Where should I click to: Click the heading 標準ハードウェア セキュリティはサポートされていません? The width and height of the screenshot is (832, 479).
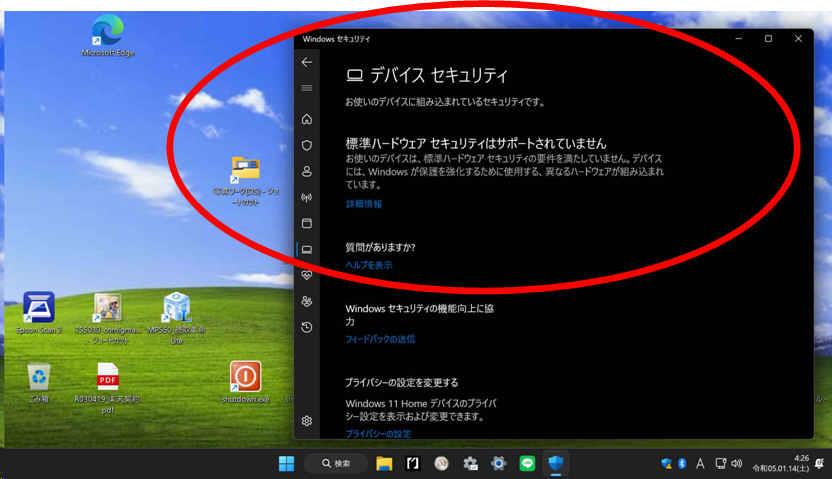pyautogui.click(x=476, y=143)
